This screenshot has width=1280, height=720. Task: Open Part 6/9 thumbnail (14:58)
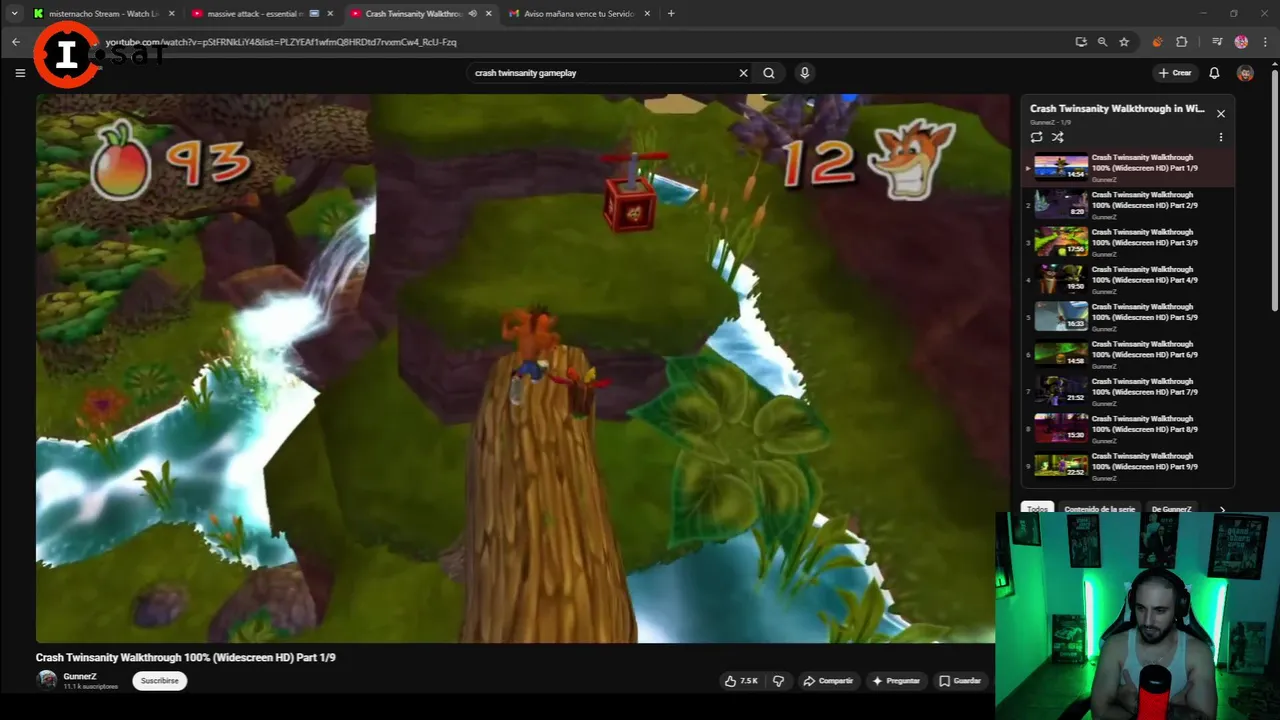coord(1061,354)
